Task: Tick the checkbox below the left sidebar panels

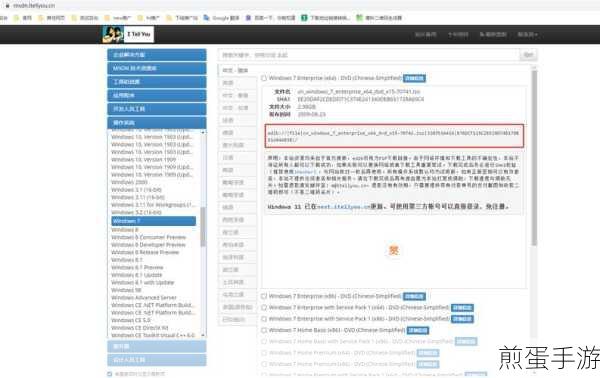Action: click(x=110, y=374)
